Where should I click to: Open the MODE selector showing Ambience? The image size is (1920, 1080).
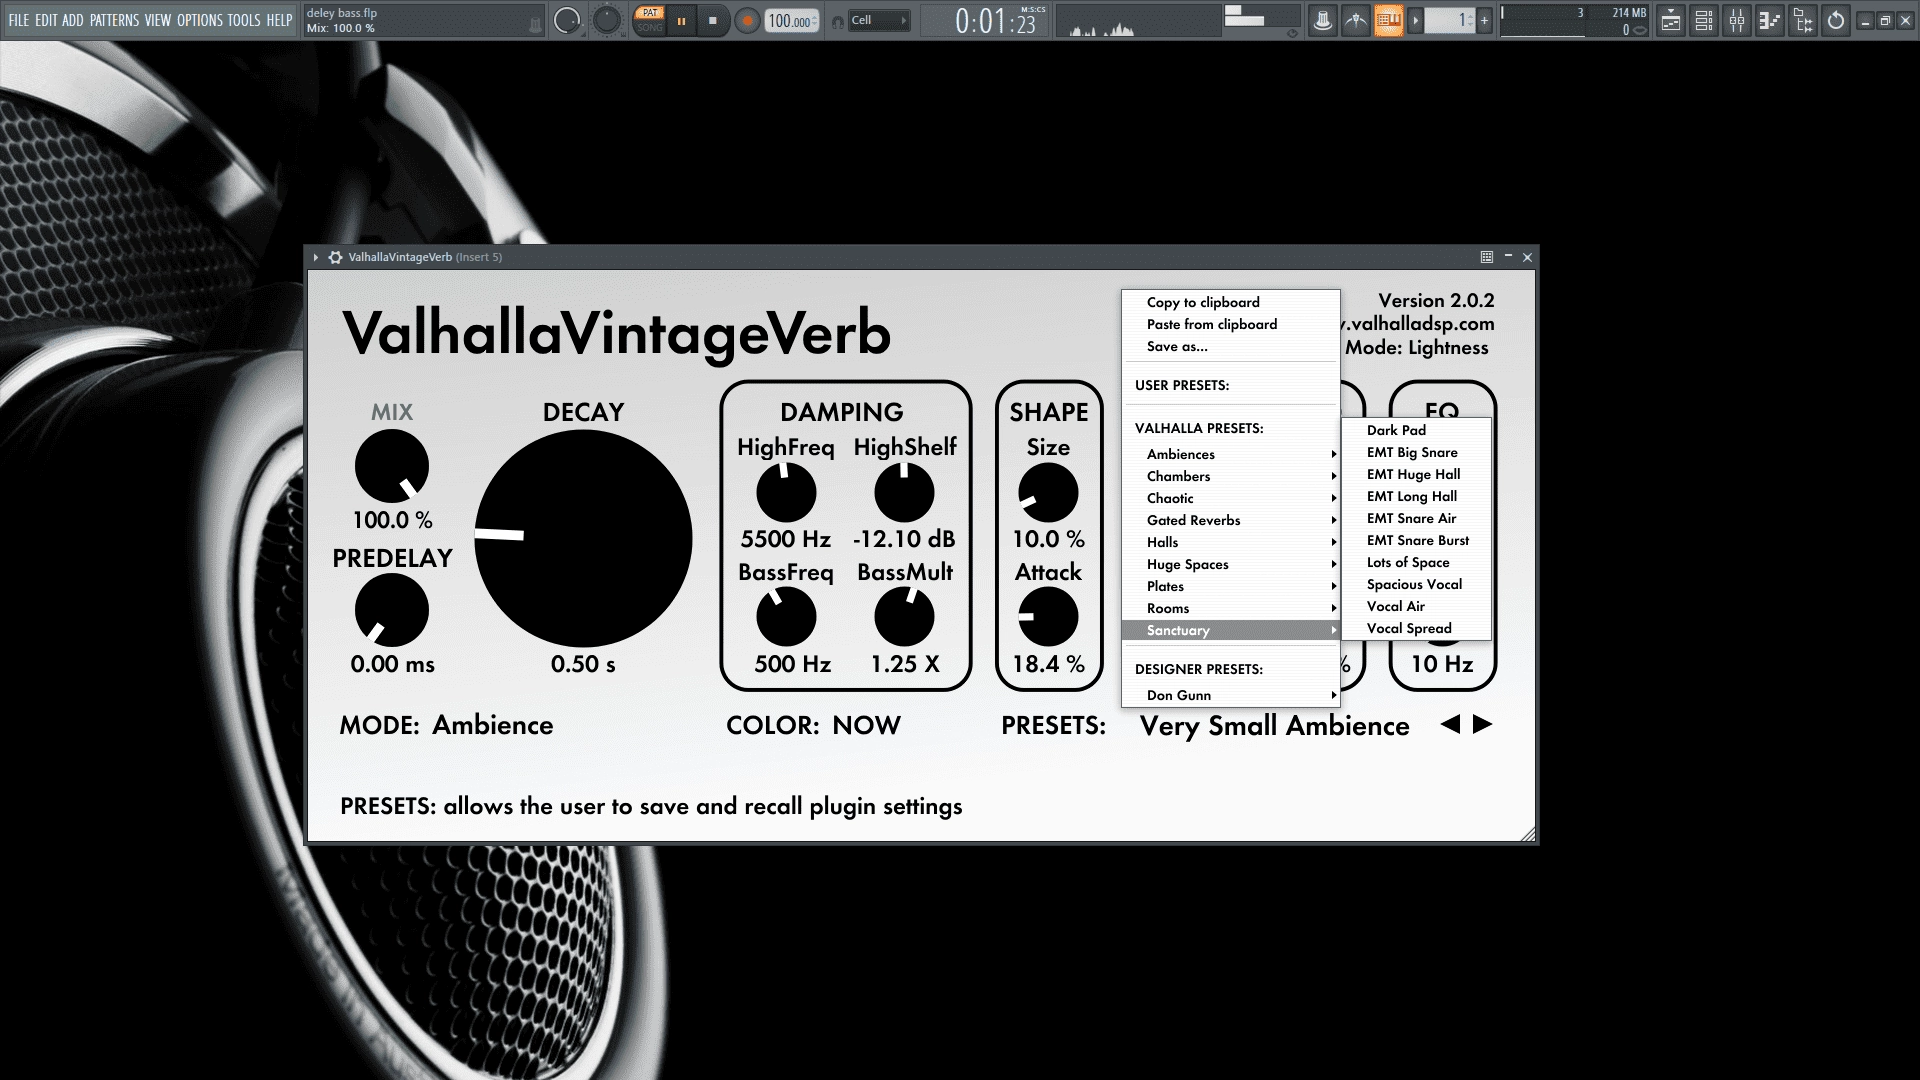492,725
